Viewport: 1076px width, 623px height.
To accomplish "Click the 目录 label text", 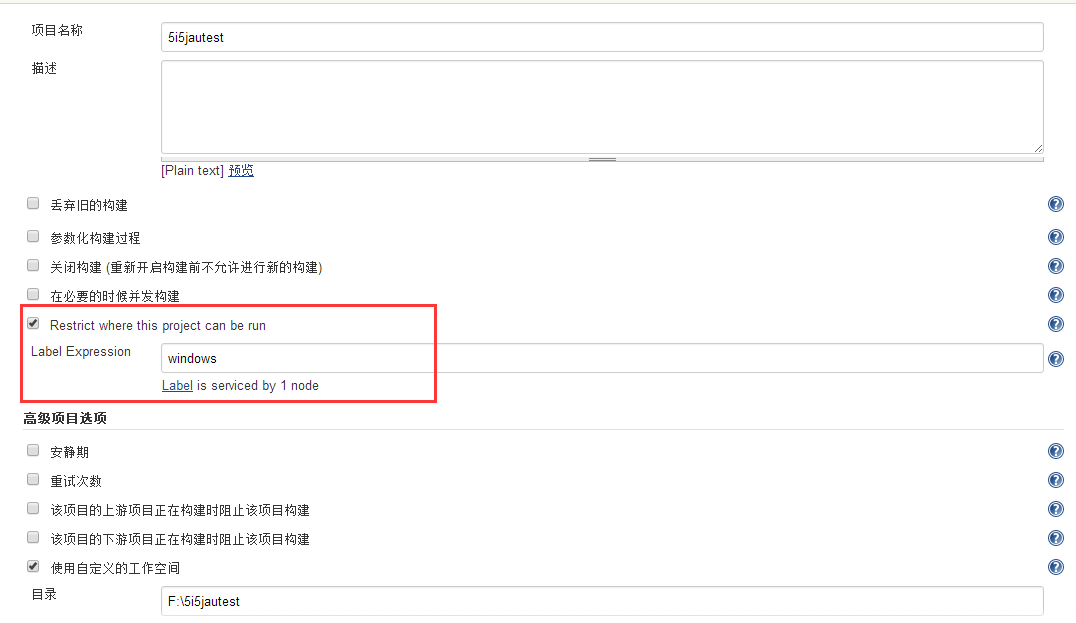I will pyautogui.click(x=44, y=594).
